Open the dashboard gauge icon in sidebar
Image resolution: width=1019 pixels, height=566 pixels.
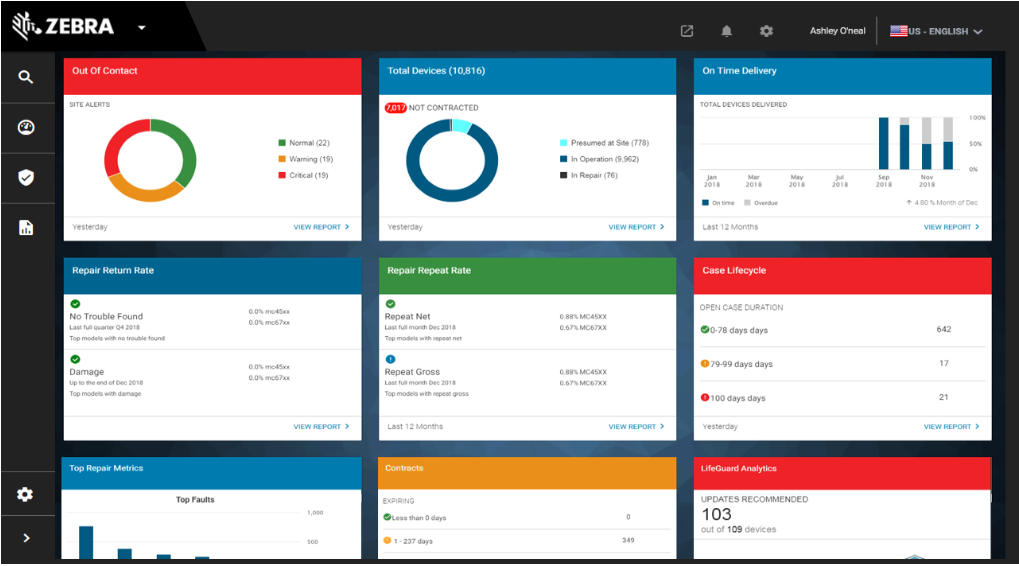[26, 127]
